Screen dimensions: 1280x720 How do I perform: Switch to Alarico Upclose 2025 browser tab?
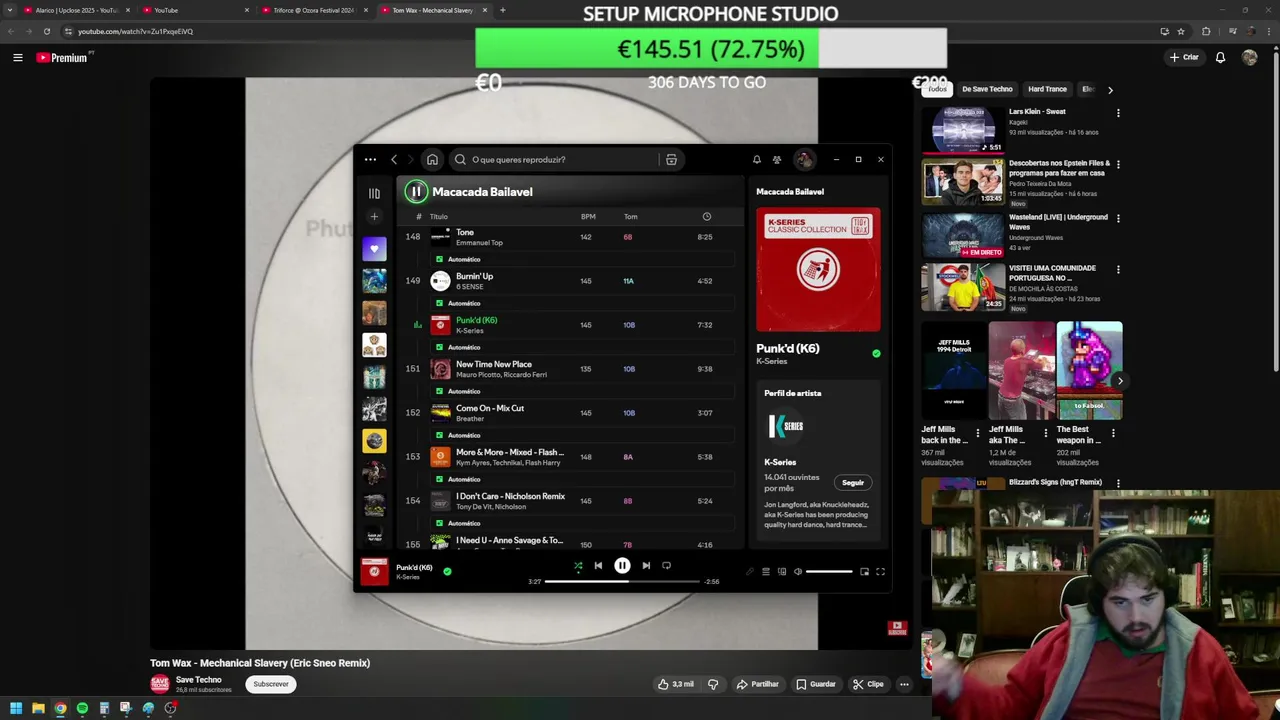[x=76, y=10]
